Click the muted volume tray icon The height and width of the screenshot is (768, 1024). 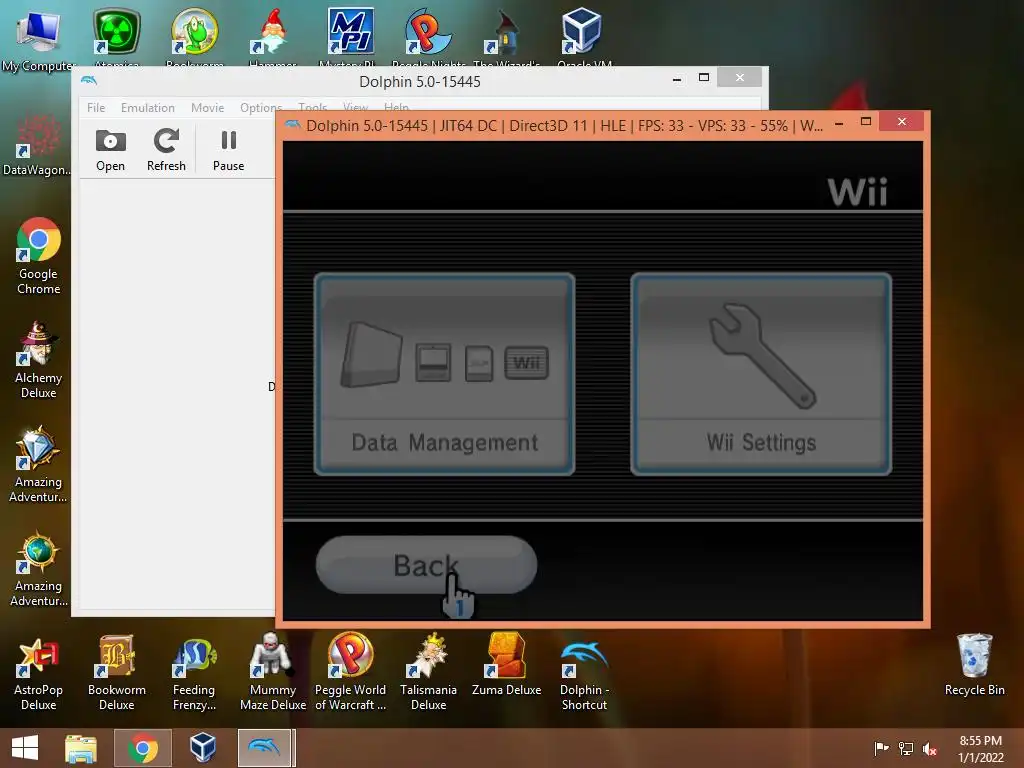[x=930, y=748]
